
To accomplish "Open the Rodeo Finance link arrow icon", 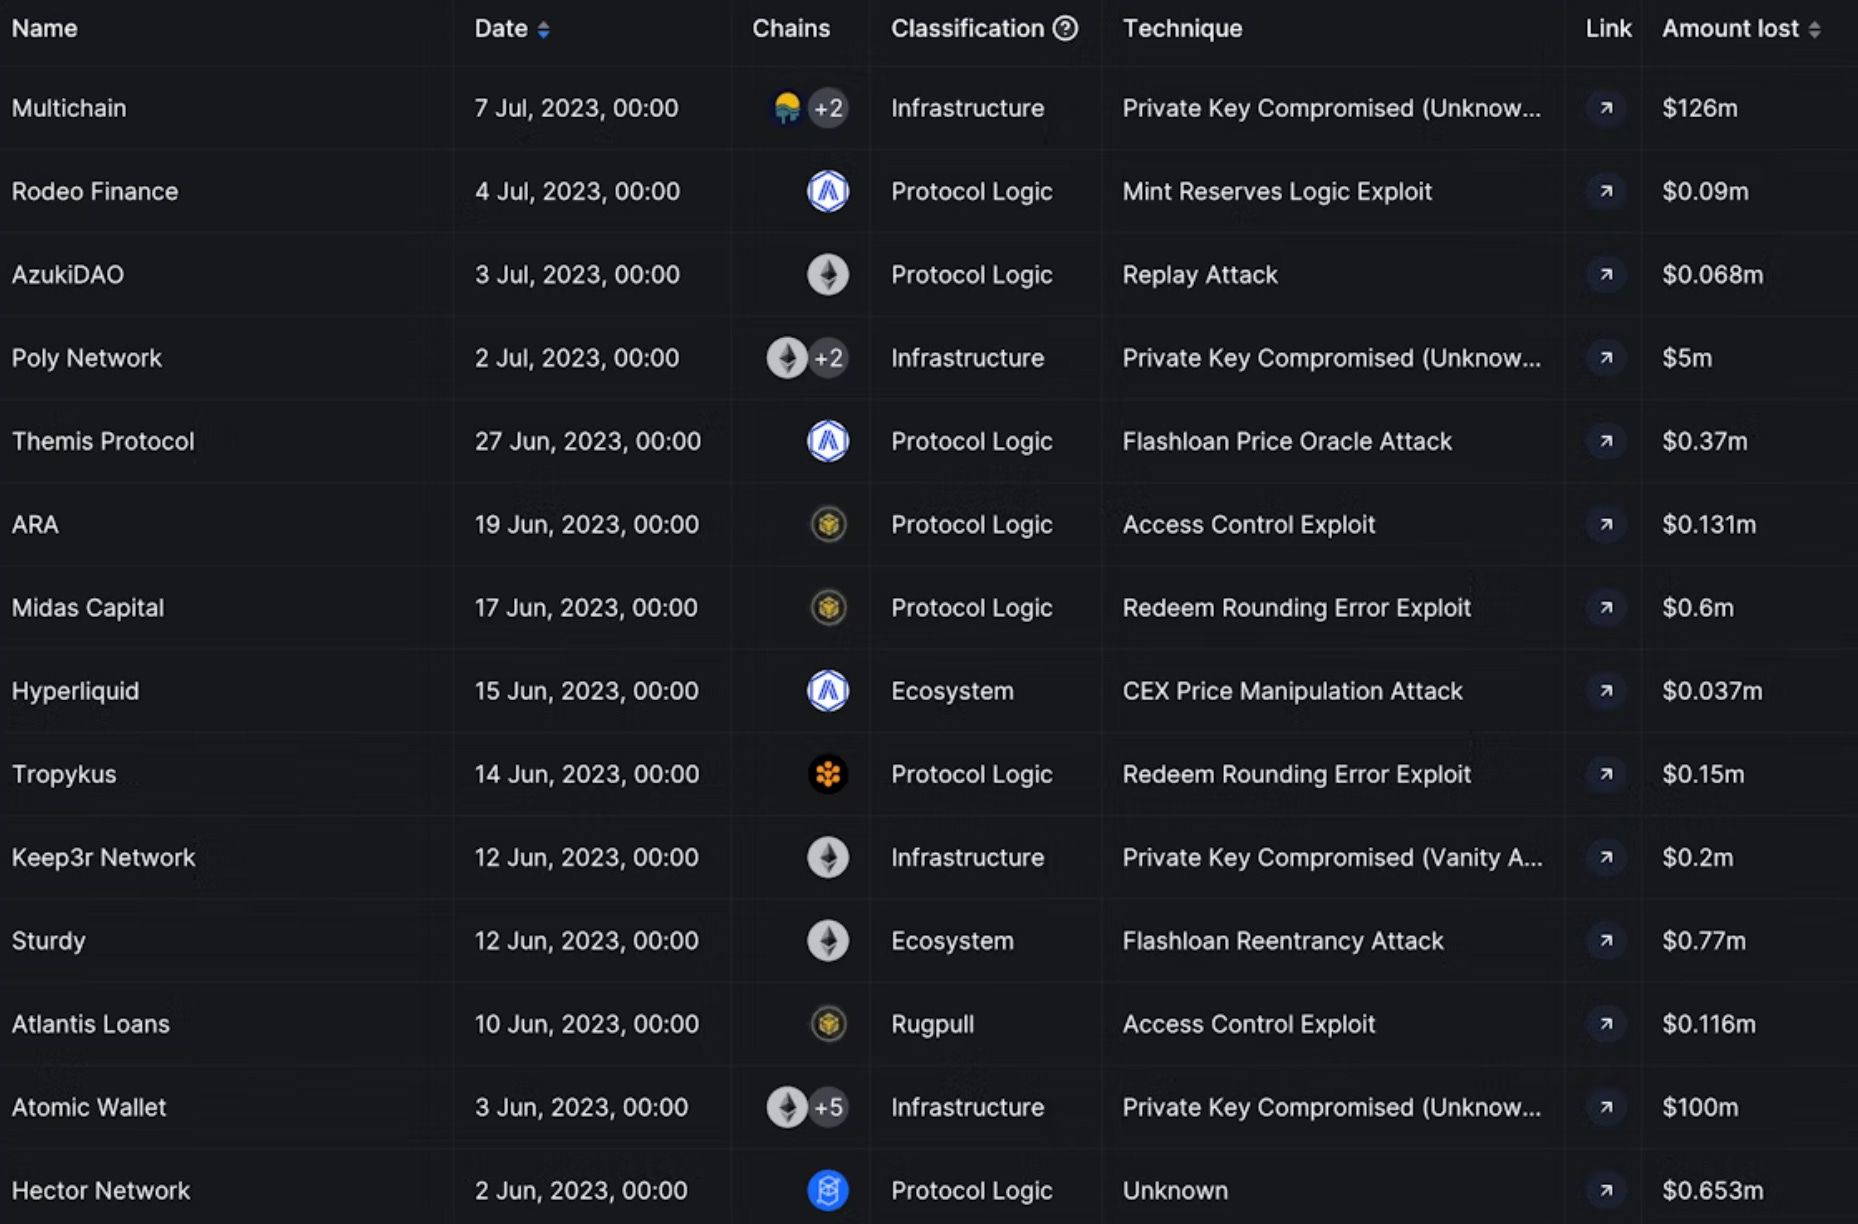I will click(x=1606, y=191).
